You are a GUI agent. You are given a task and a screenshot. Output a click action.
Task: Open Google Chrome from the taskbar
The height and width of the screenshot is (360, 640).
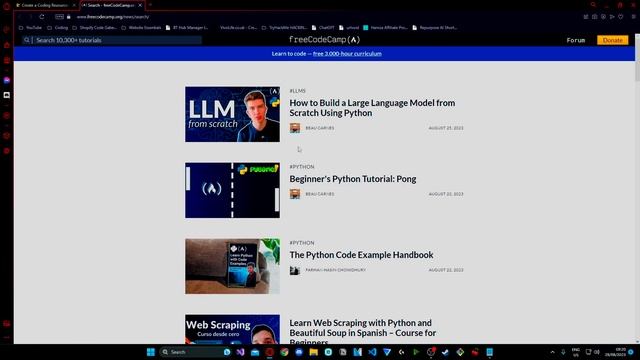point(284,352)
